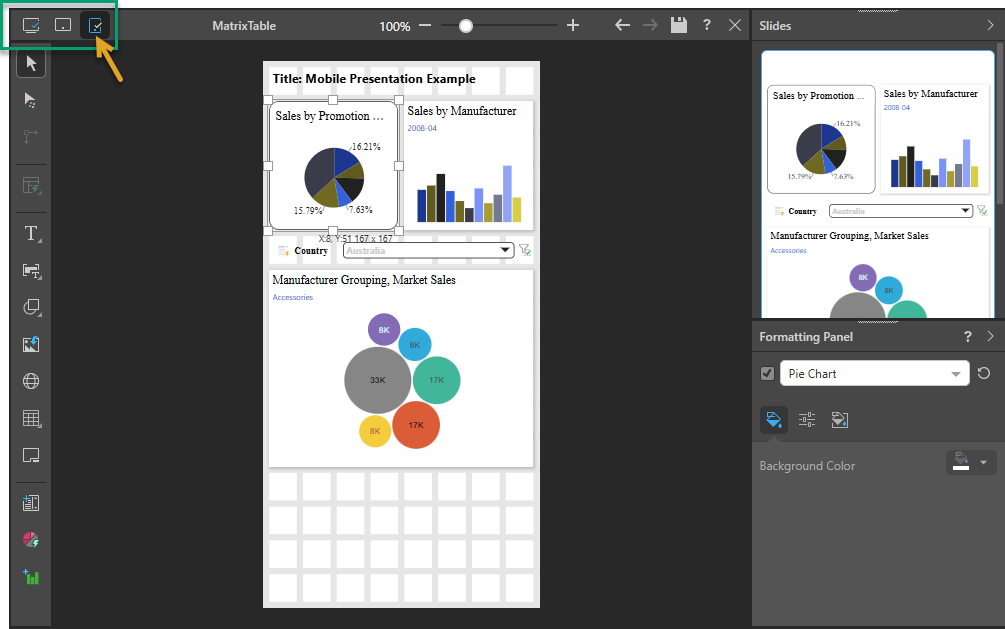Image resolution: width=1005 pixels, height=629 pixels.
Task: Click the globe web content tool
Action: [x=31, y=381]
